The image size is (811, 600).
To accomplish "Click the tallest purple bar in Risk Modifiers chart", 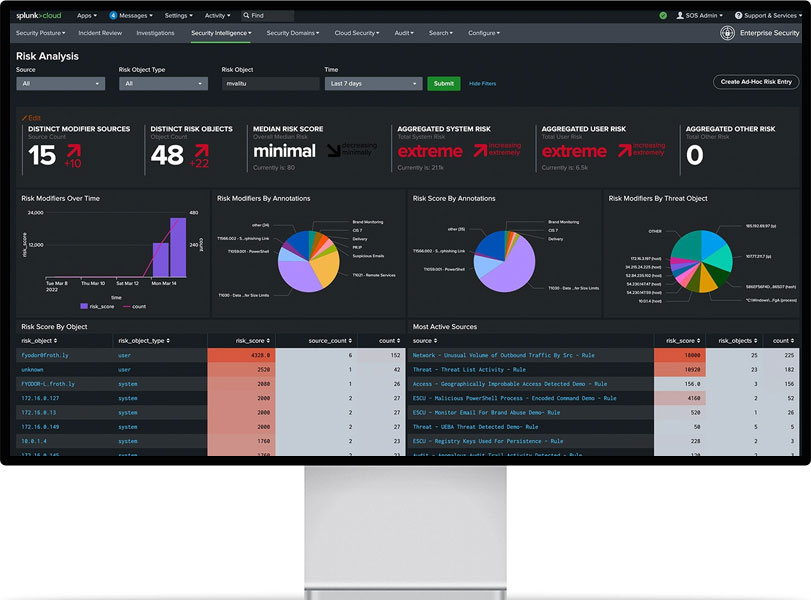I will click(x=178, y=247).
